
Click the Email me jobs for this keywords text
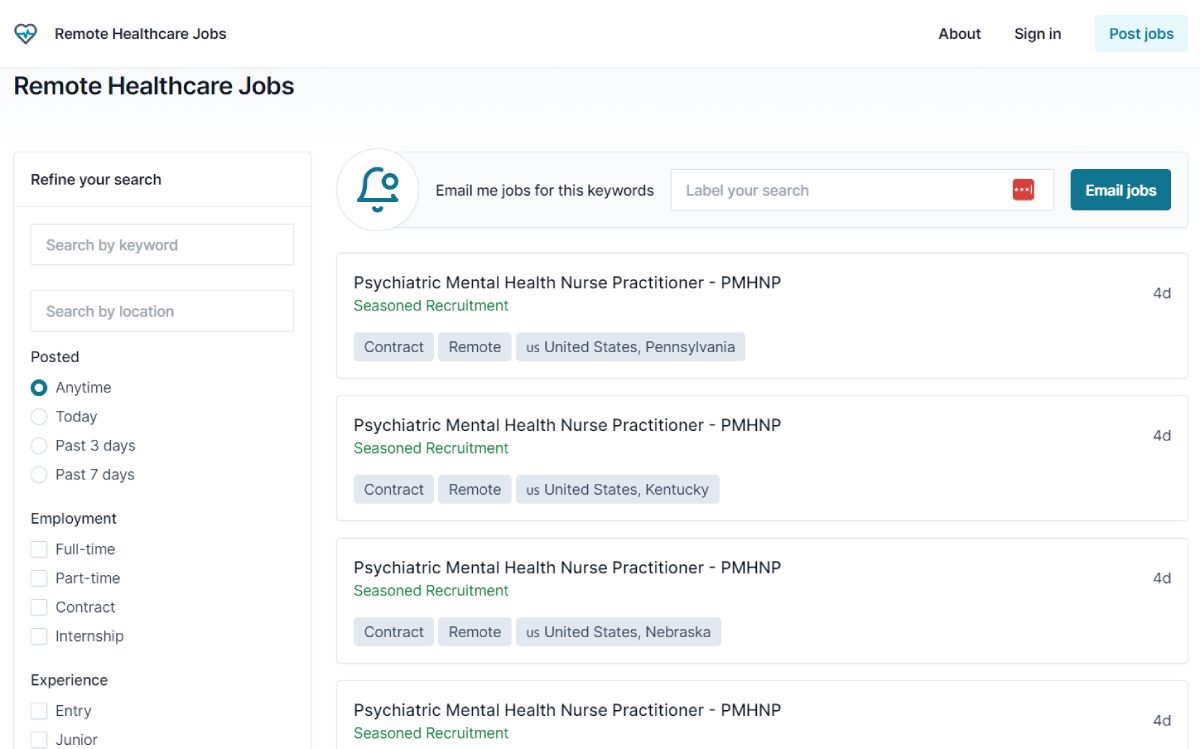pyautogui.click(x=545, y=190)
